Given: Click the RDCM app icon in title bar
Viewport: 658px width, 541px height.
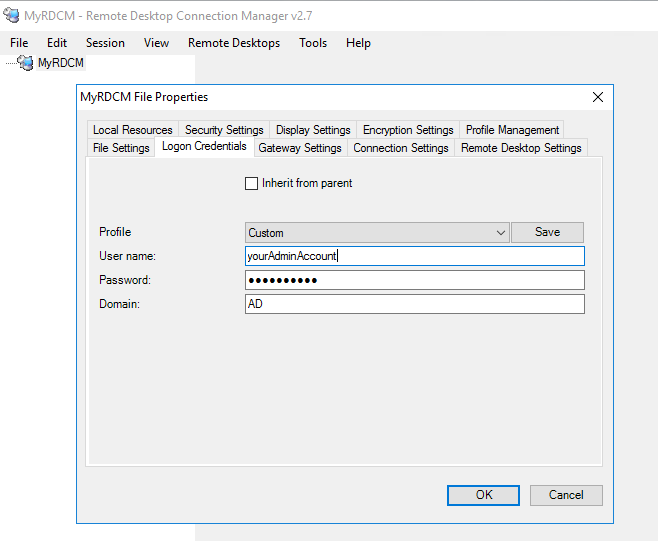Looking at the screenshot, I should pos(13,15).
